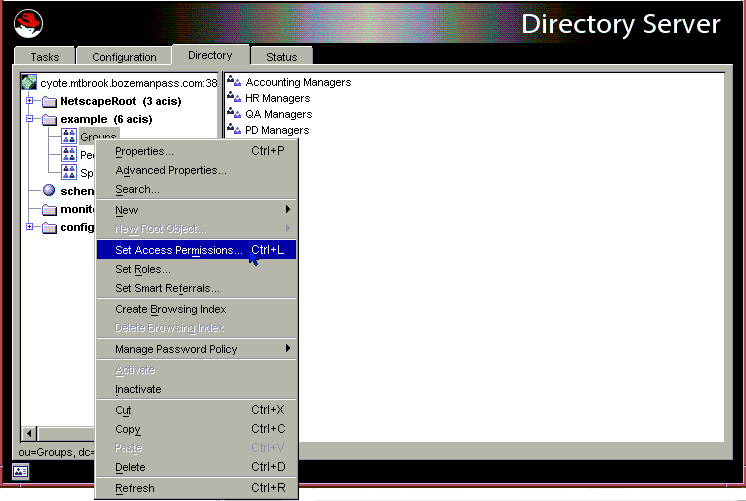Viewport: 746px width, 501px height.
Task: Click the config folder icon
Action: 49,227
